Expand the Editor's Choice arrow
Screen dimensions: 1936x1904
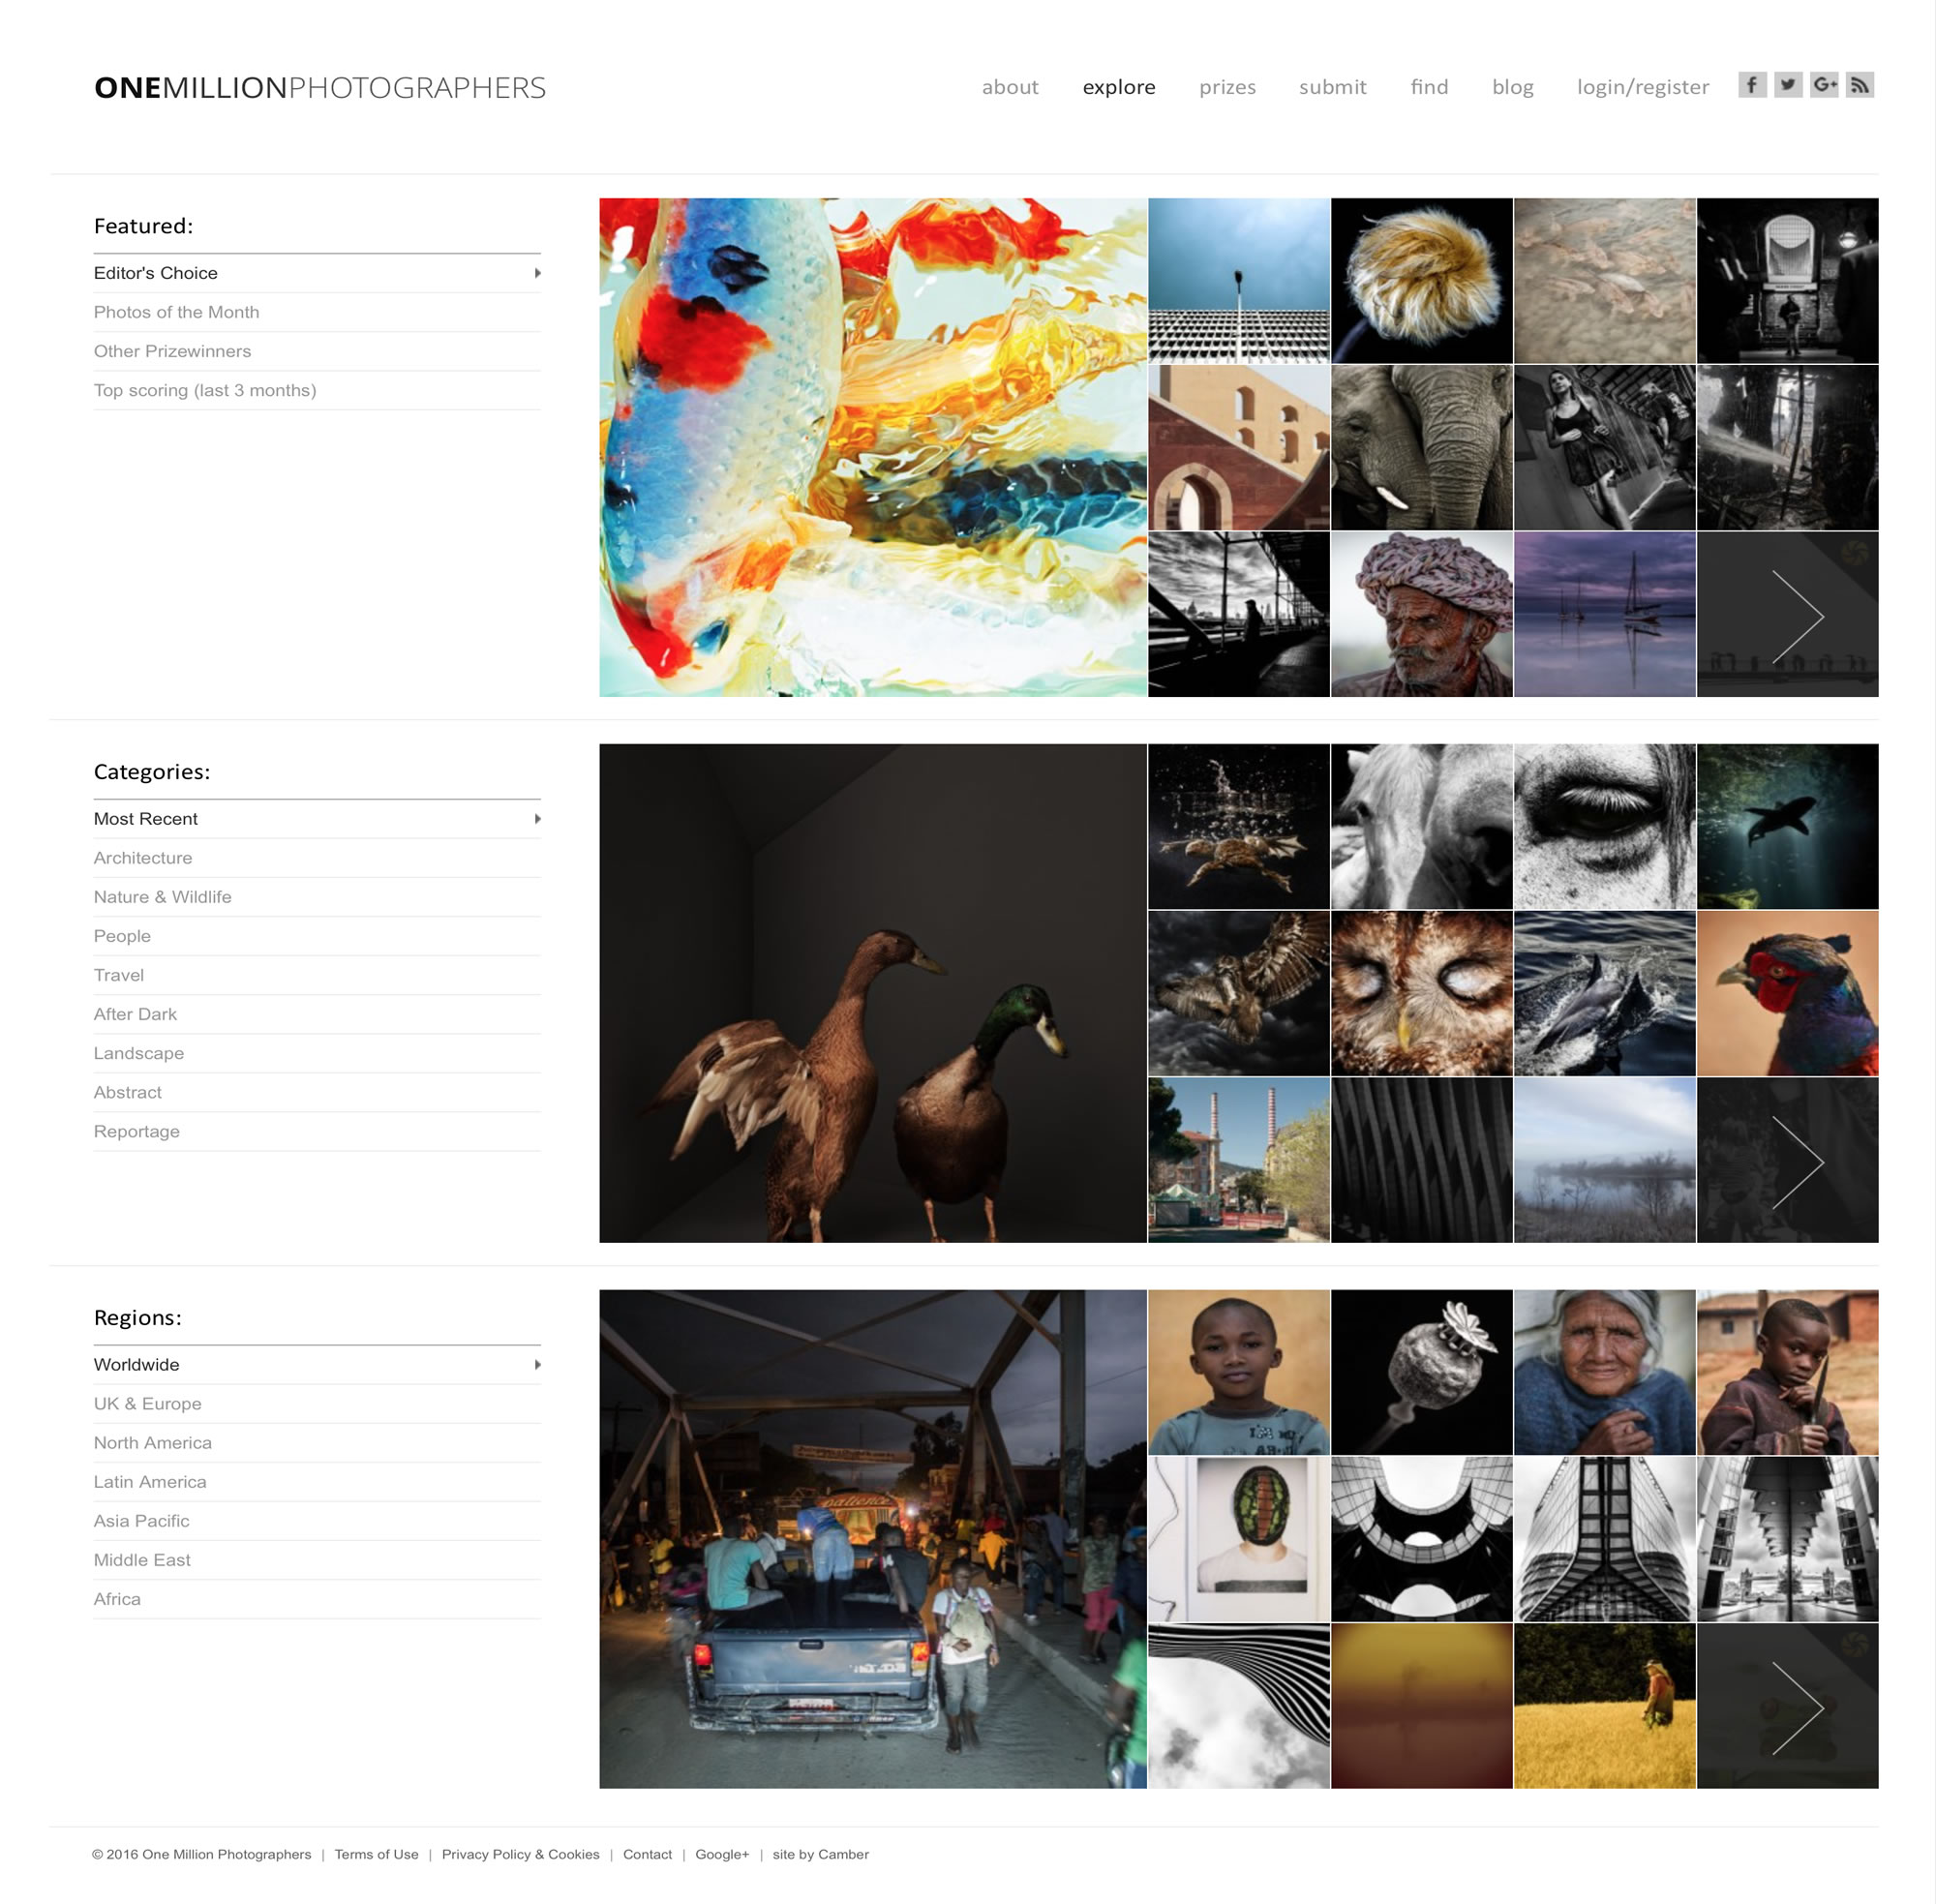[537, 273]
